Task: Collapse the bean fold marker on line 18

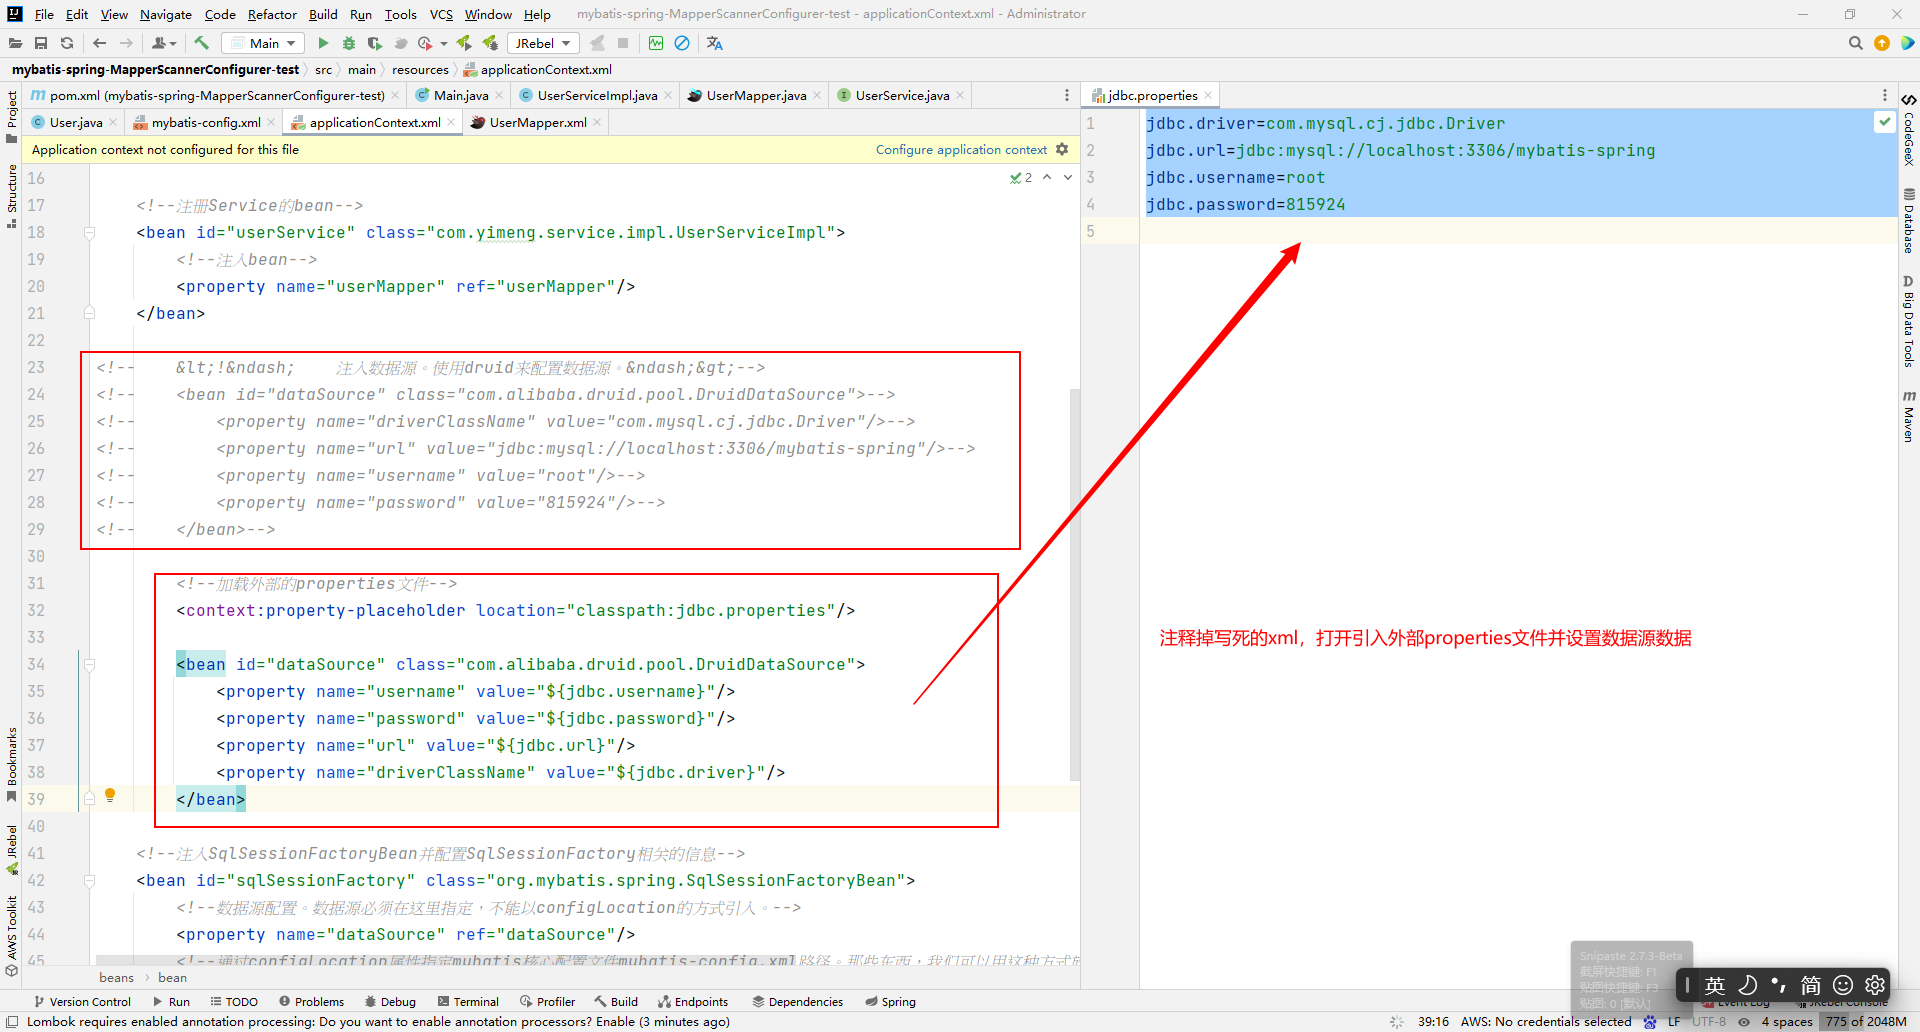Action: [89, 232]
